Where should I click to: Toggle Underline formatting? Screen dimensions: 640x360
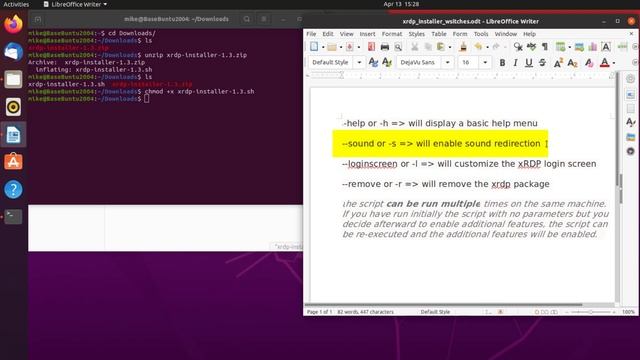coord(529,62)
